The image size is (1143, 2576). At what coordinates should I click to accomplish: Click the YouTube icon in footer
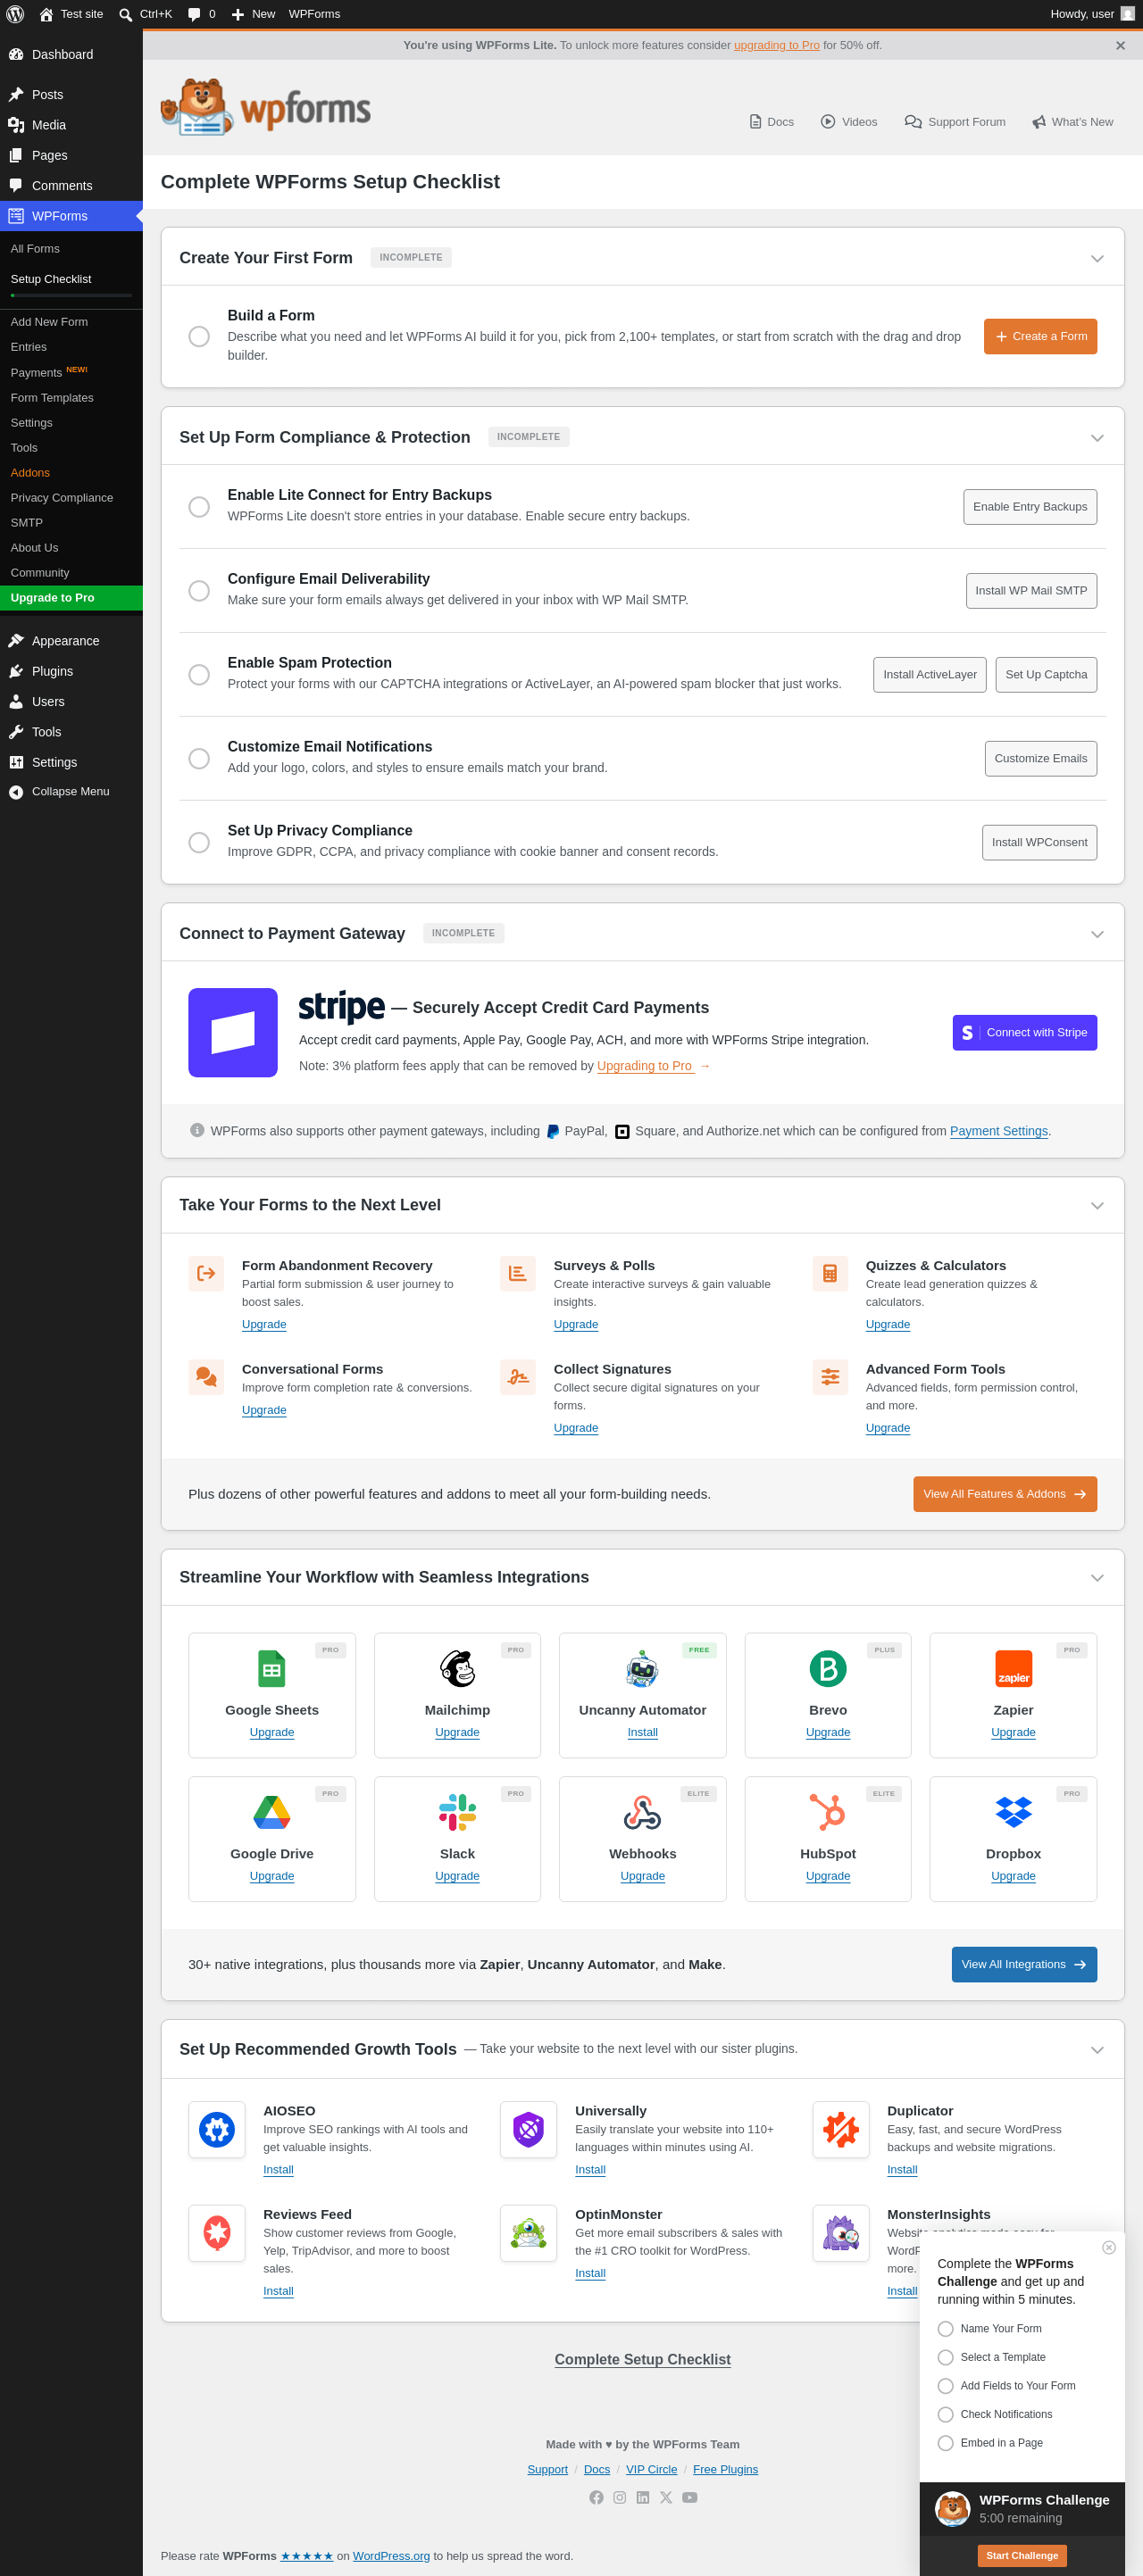689,2497
